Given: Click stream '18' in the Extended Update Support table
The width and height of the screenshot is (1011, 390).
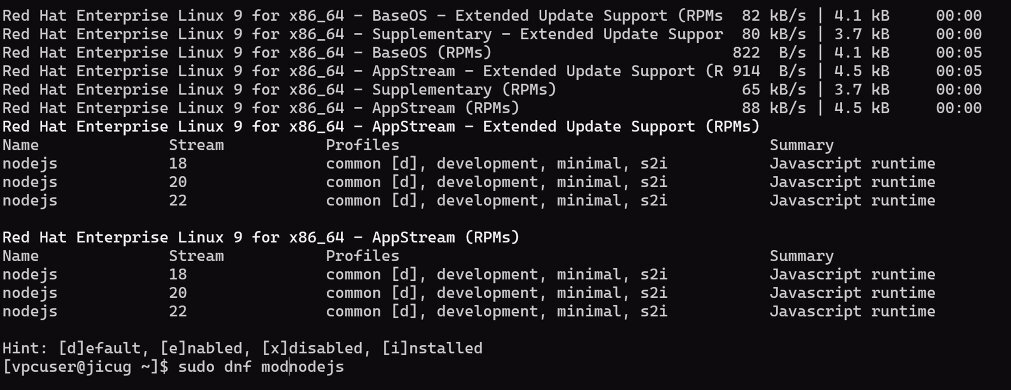Looking at the screenshot, I should pos(178,164).
